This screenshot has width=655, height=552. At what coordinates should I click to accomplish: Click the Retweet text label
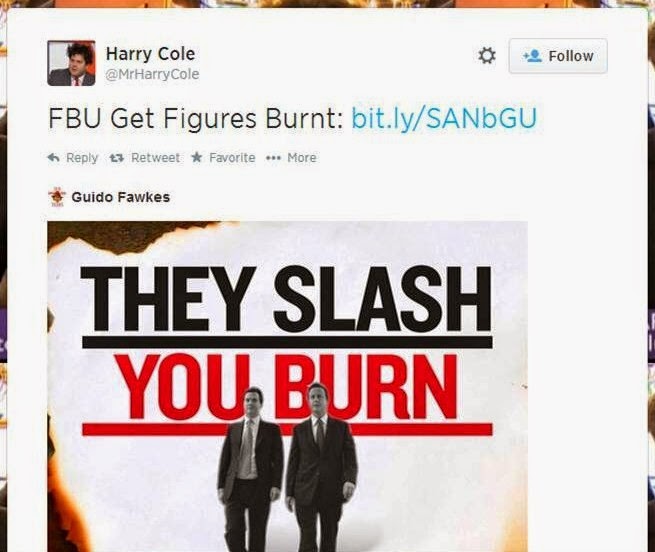(x=155, y=158)
